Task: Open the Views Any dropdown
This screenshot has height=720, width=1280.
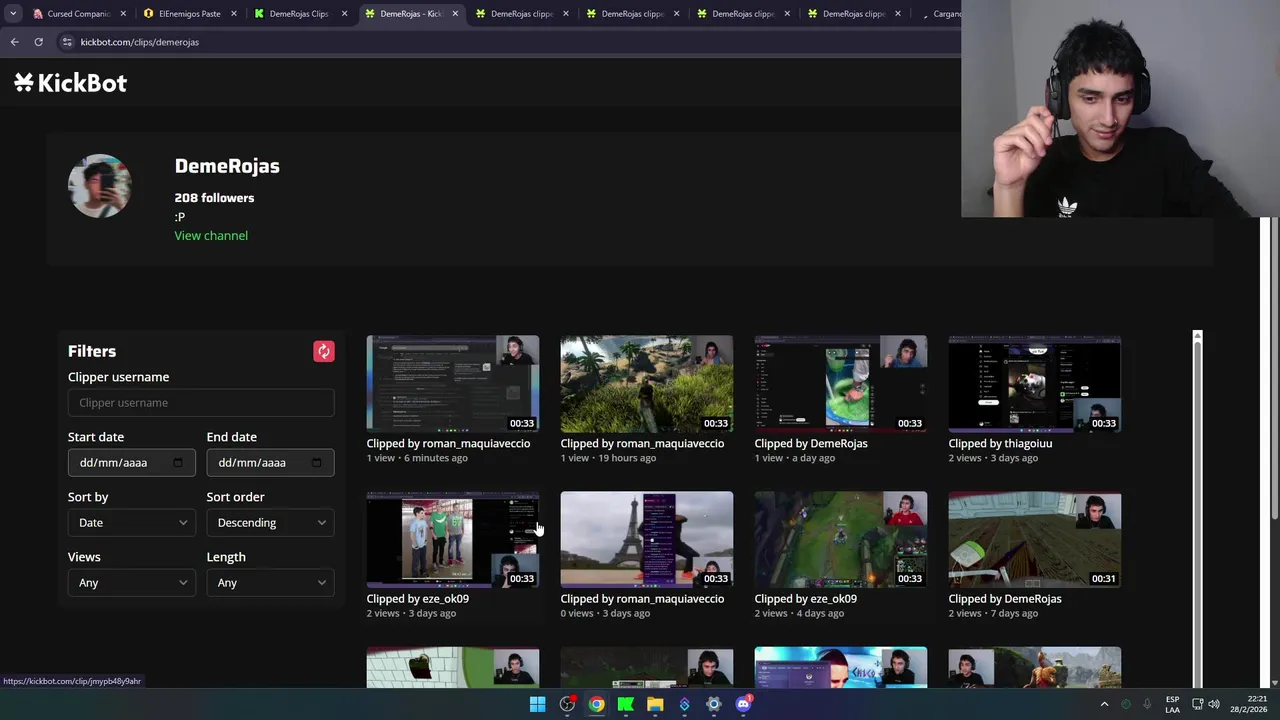Action: (x=131, y=583)
